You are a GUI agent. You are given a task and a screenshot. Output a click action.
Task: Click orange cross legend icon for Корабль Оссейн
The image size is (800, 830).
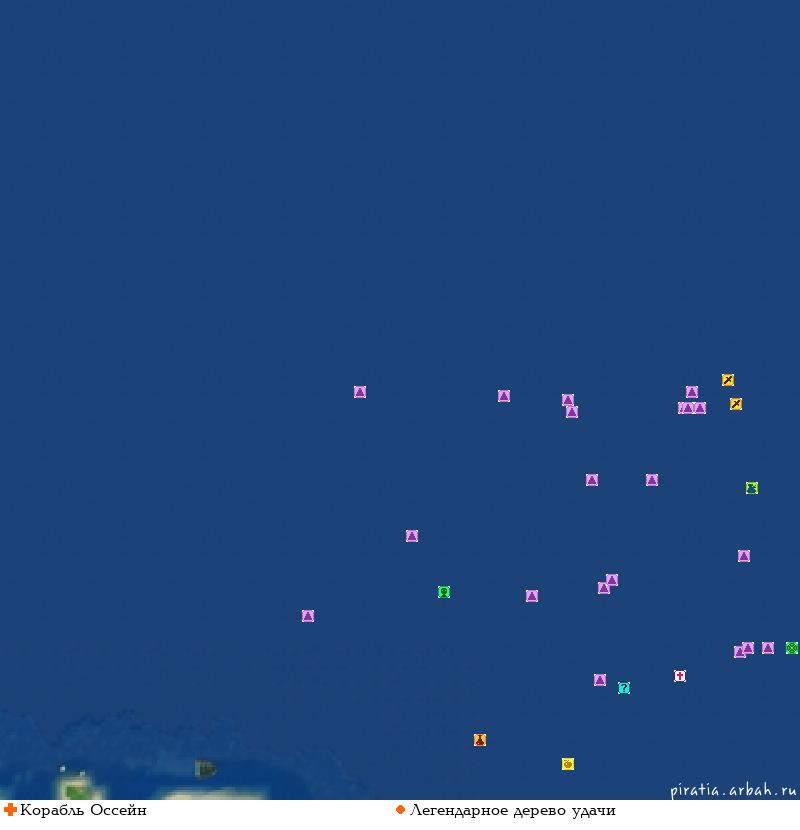(10, 809)
